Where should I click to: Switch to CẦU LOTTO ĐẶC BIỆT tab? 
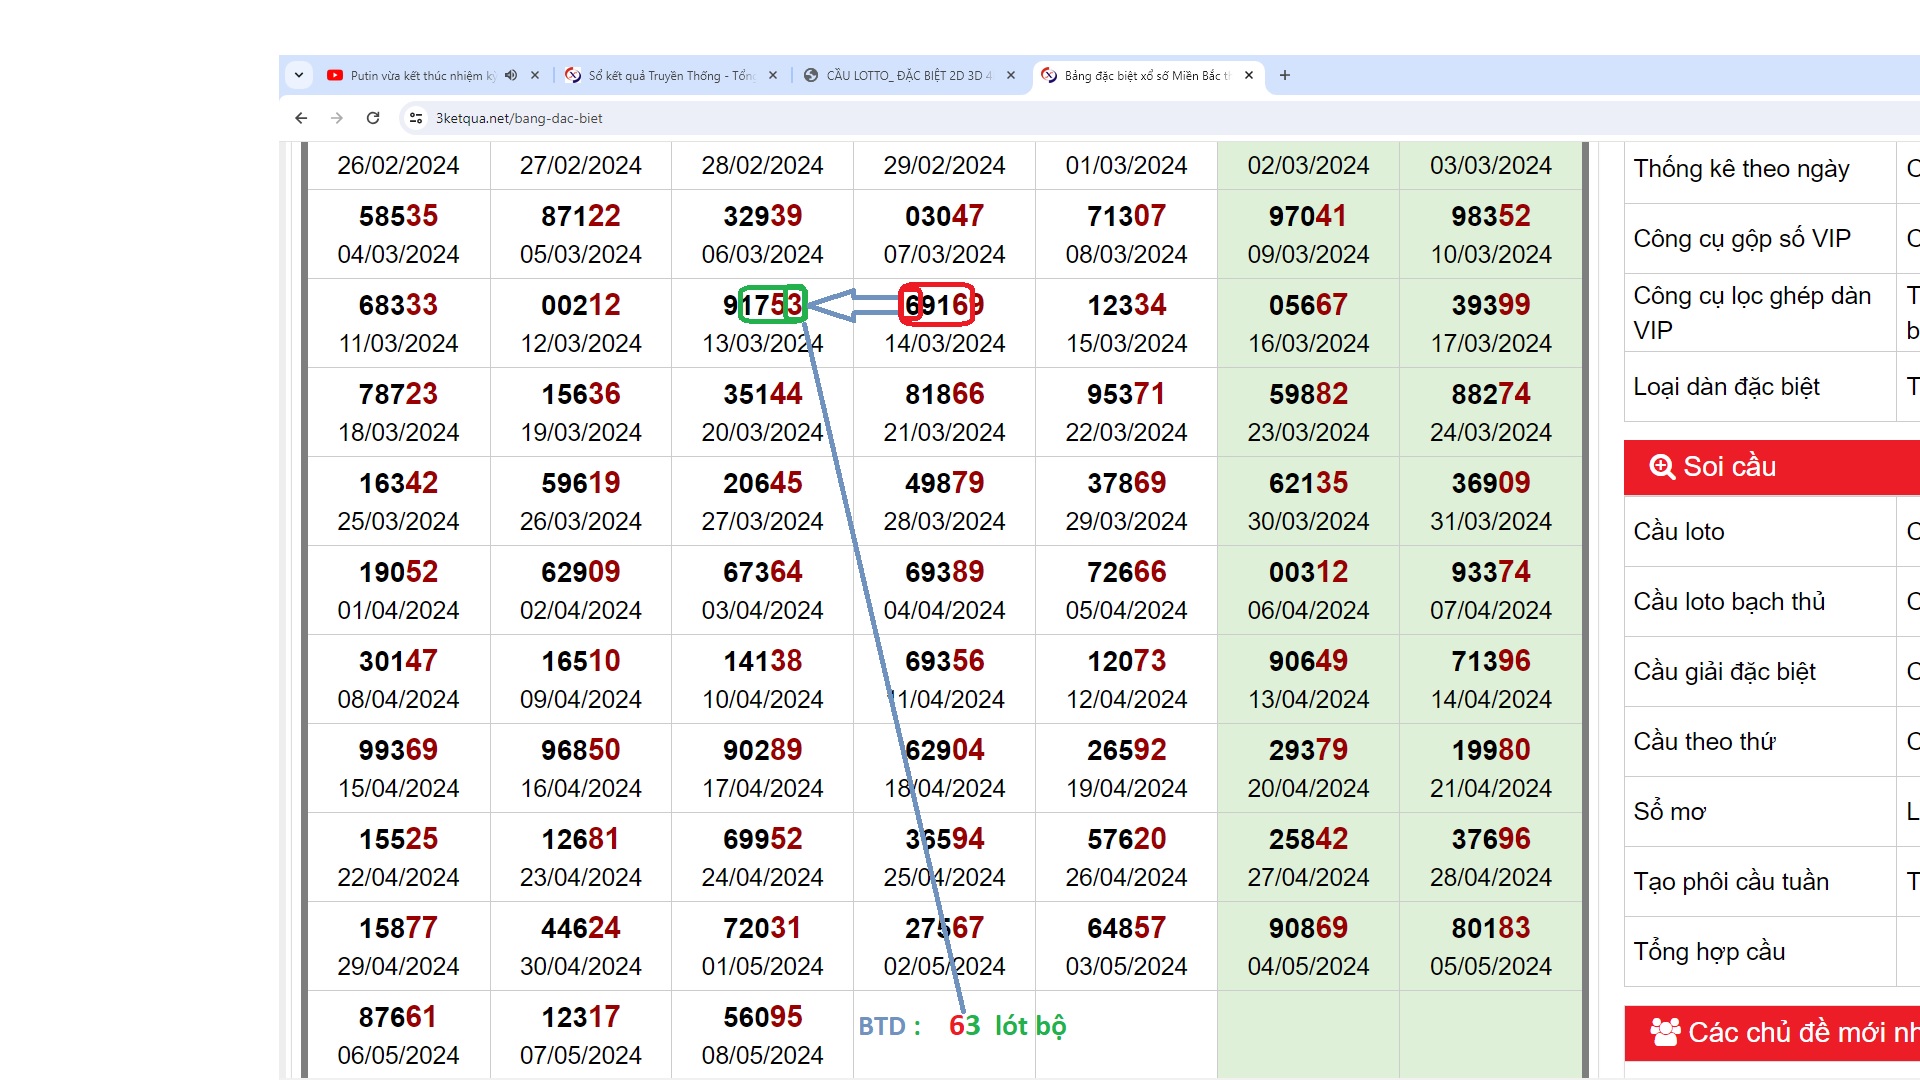point(905,75)
